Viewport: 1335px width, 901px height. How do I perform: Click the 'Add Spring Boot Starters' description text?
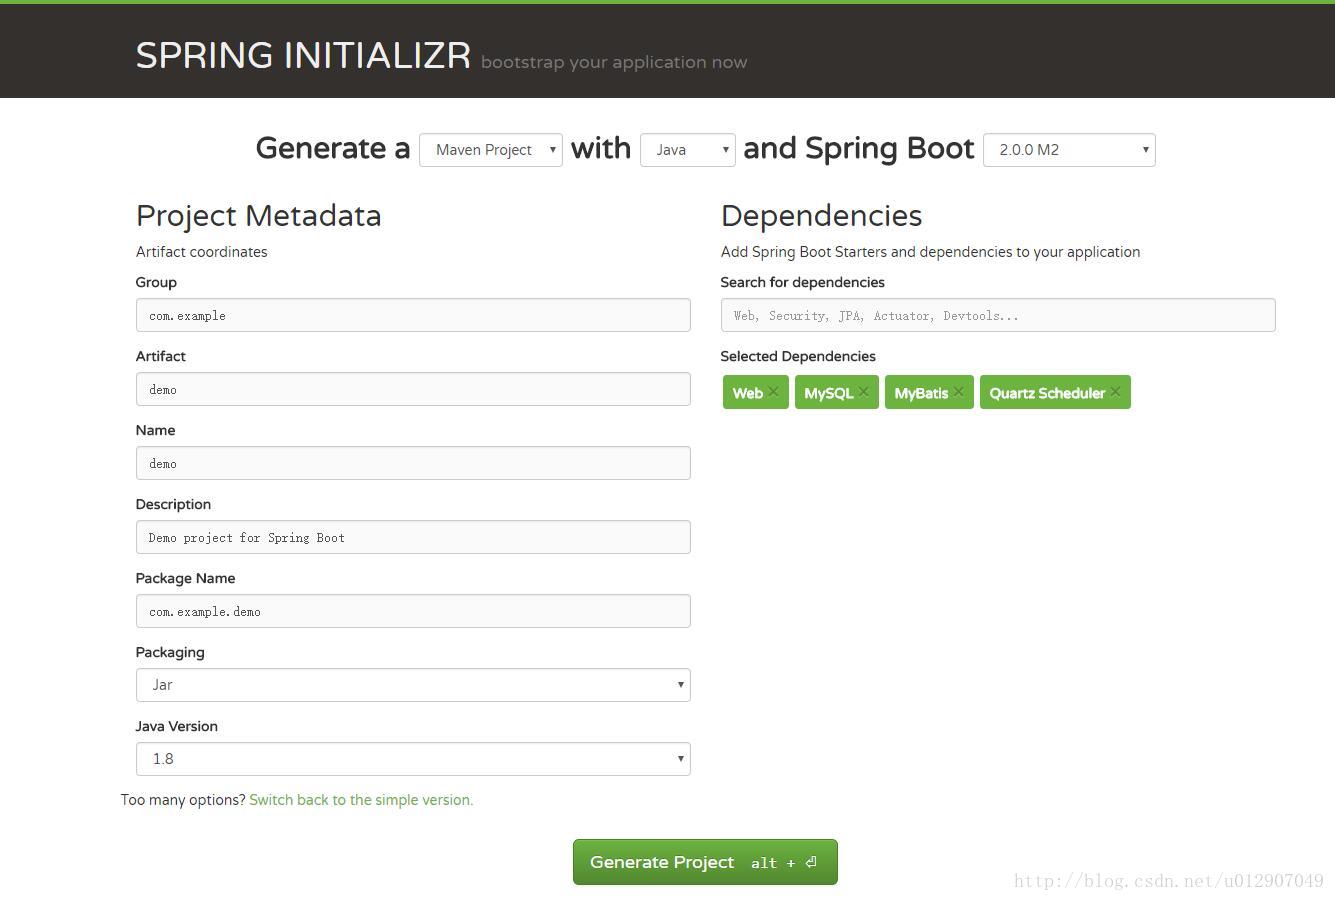(930, 252)
